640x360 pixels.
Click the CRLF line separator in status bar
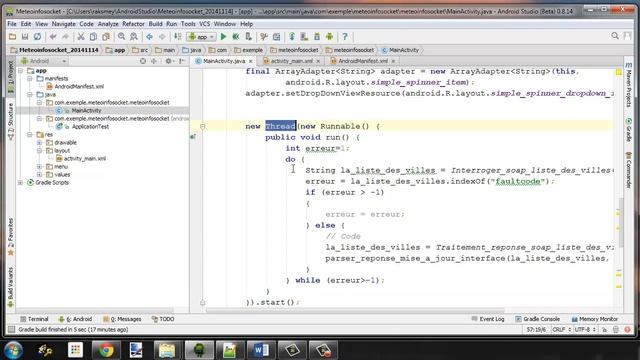click(561, 329)
